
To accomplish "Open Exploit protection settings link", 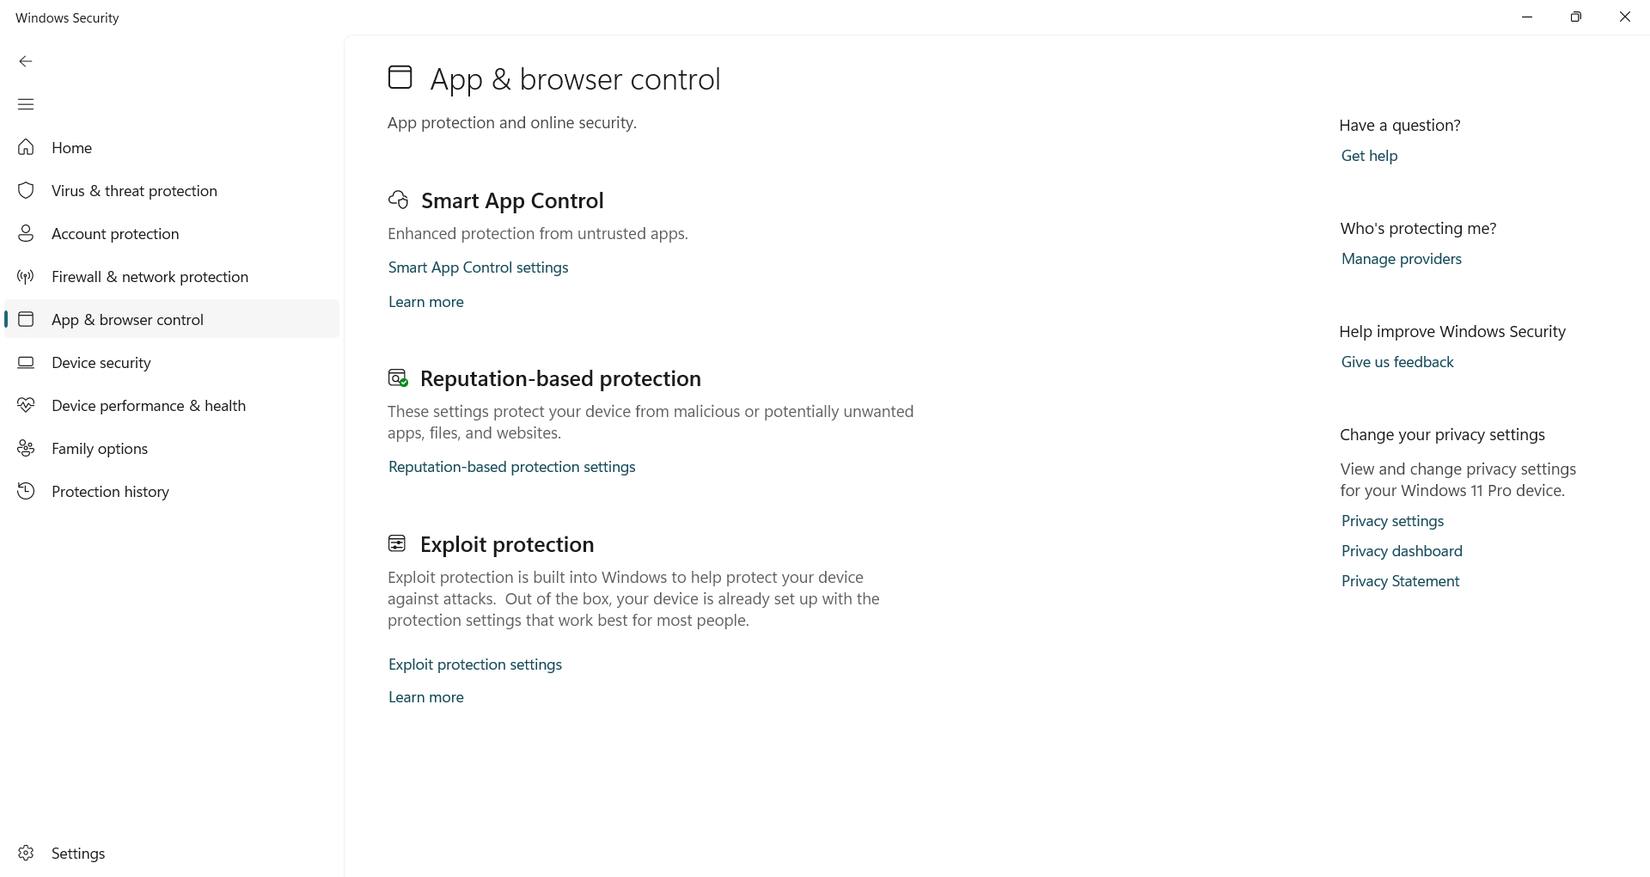I will tap(475, 665).
